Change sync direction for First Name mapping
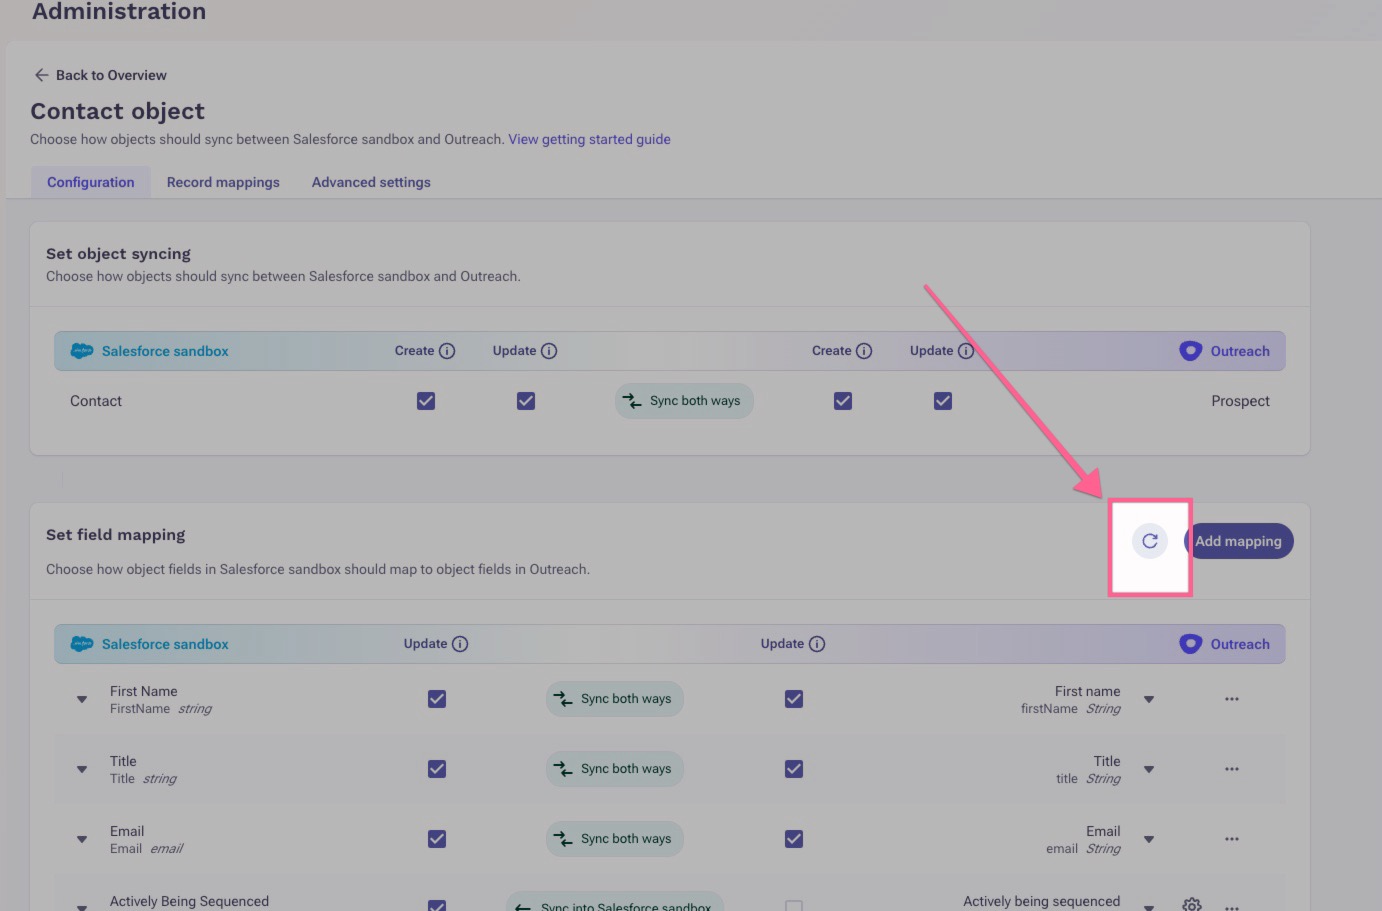Image resolution: width=1382 pixels, height=911 pixels. pyautogui.click(x=615, y=699)
